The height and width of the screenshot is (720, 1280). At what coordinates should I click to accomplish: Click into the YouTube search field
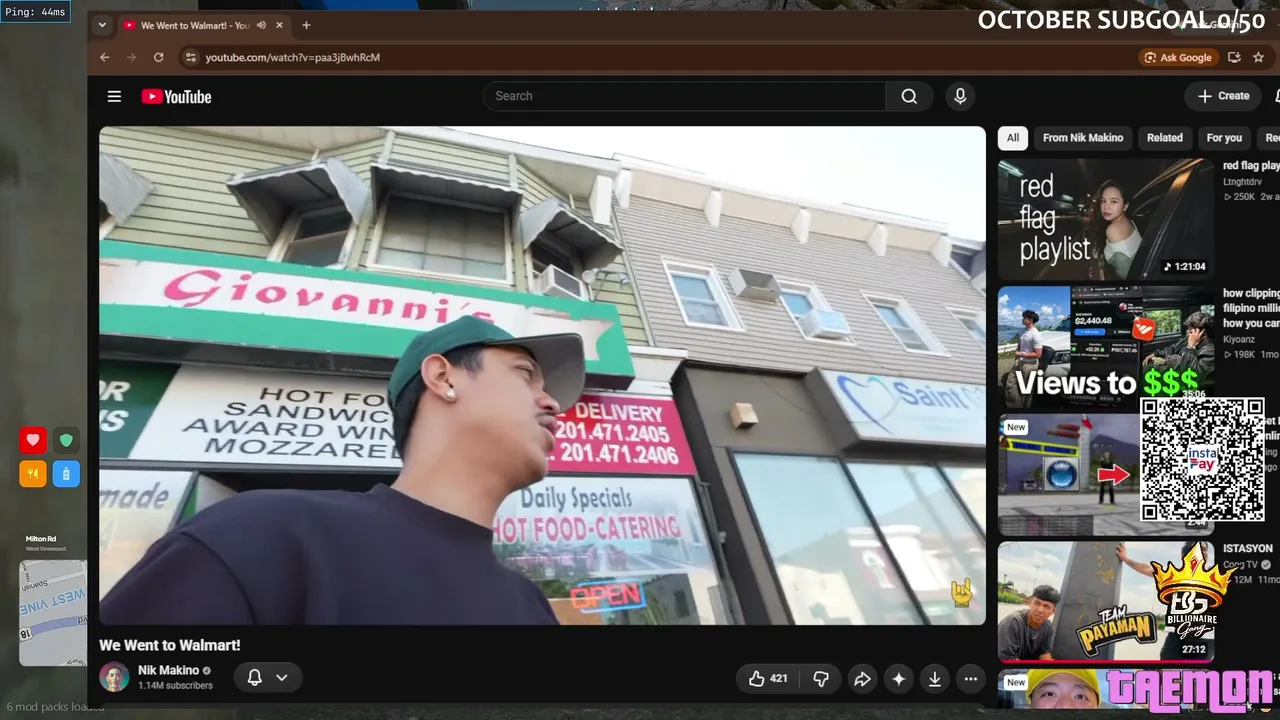point(684,96)
